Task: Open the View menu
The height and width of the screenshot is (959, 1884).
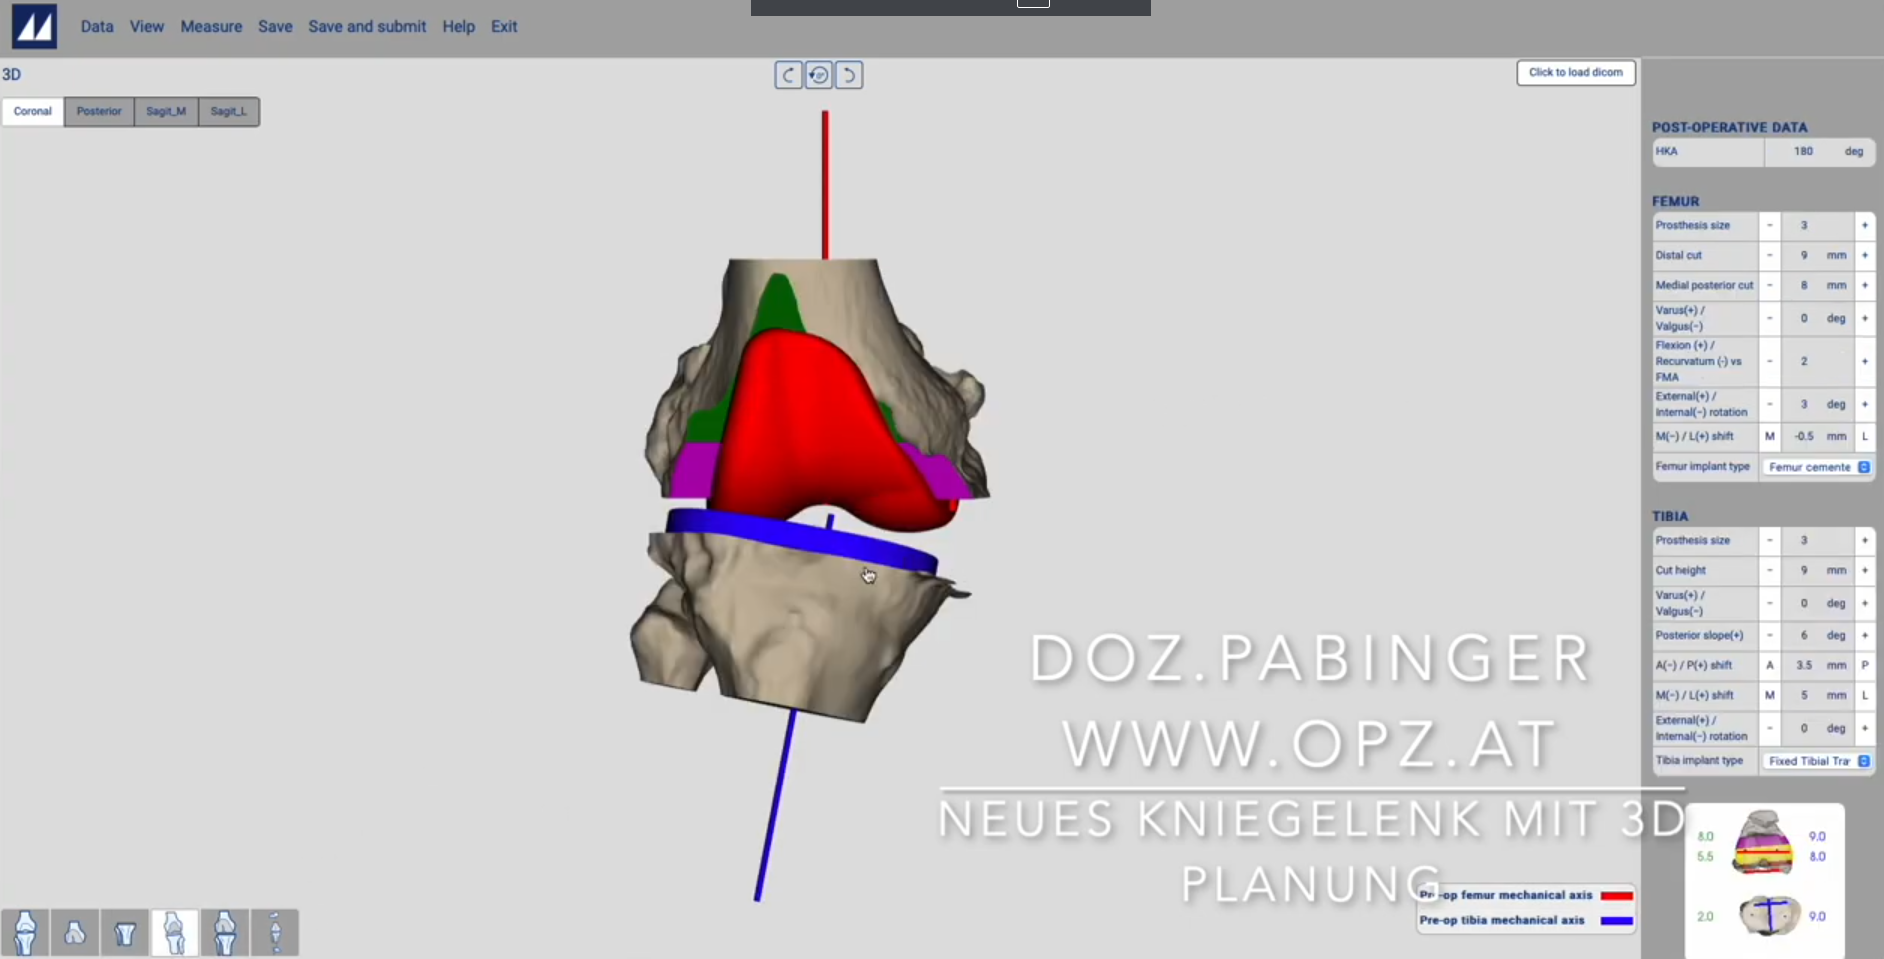Action: [x=146, y=27]
